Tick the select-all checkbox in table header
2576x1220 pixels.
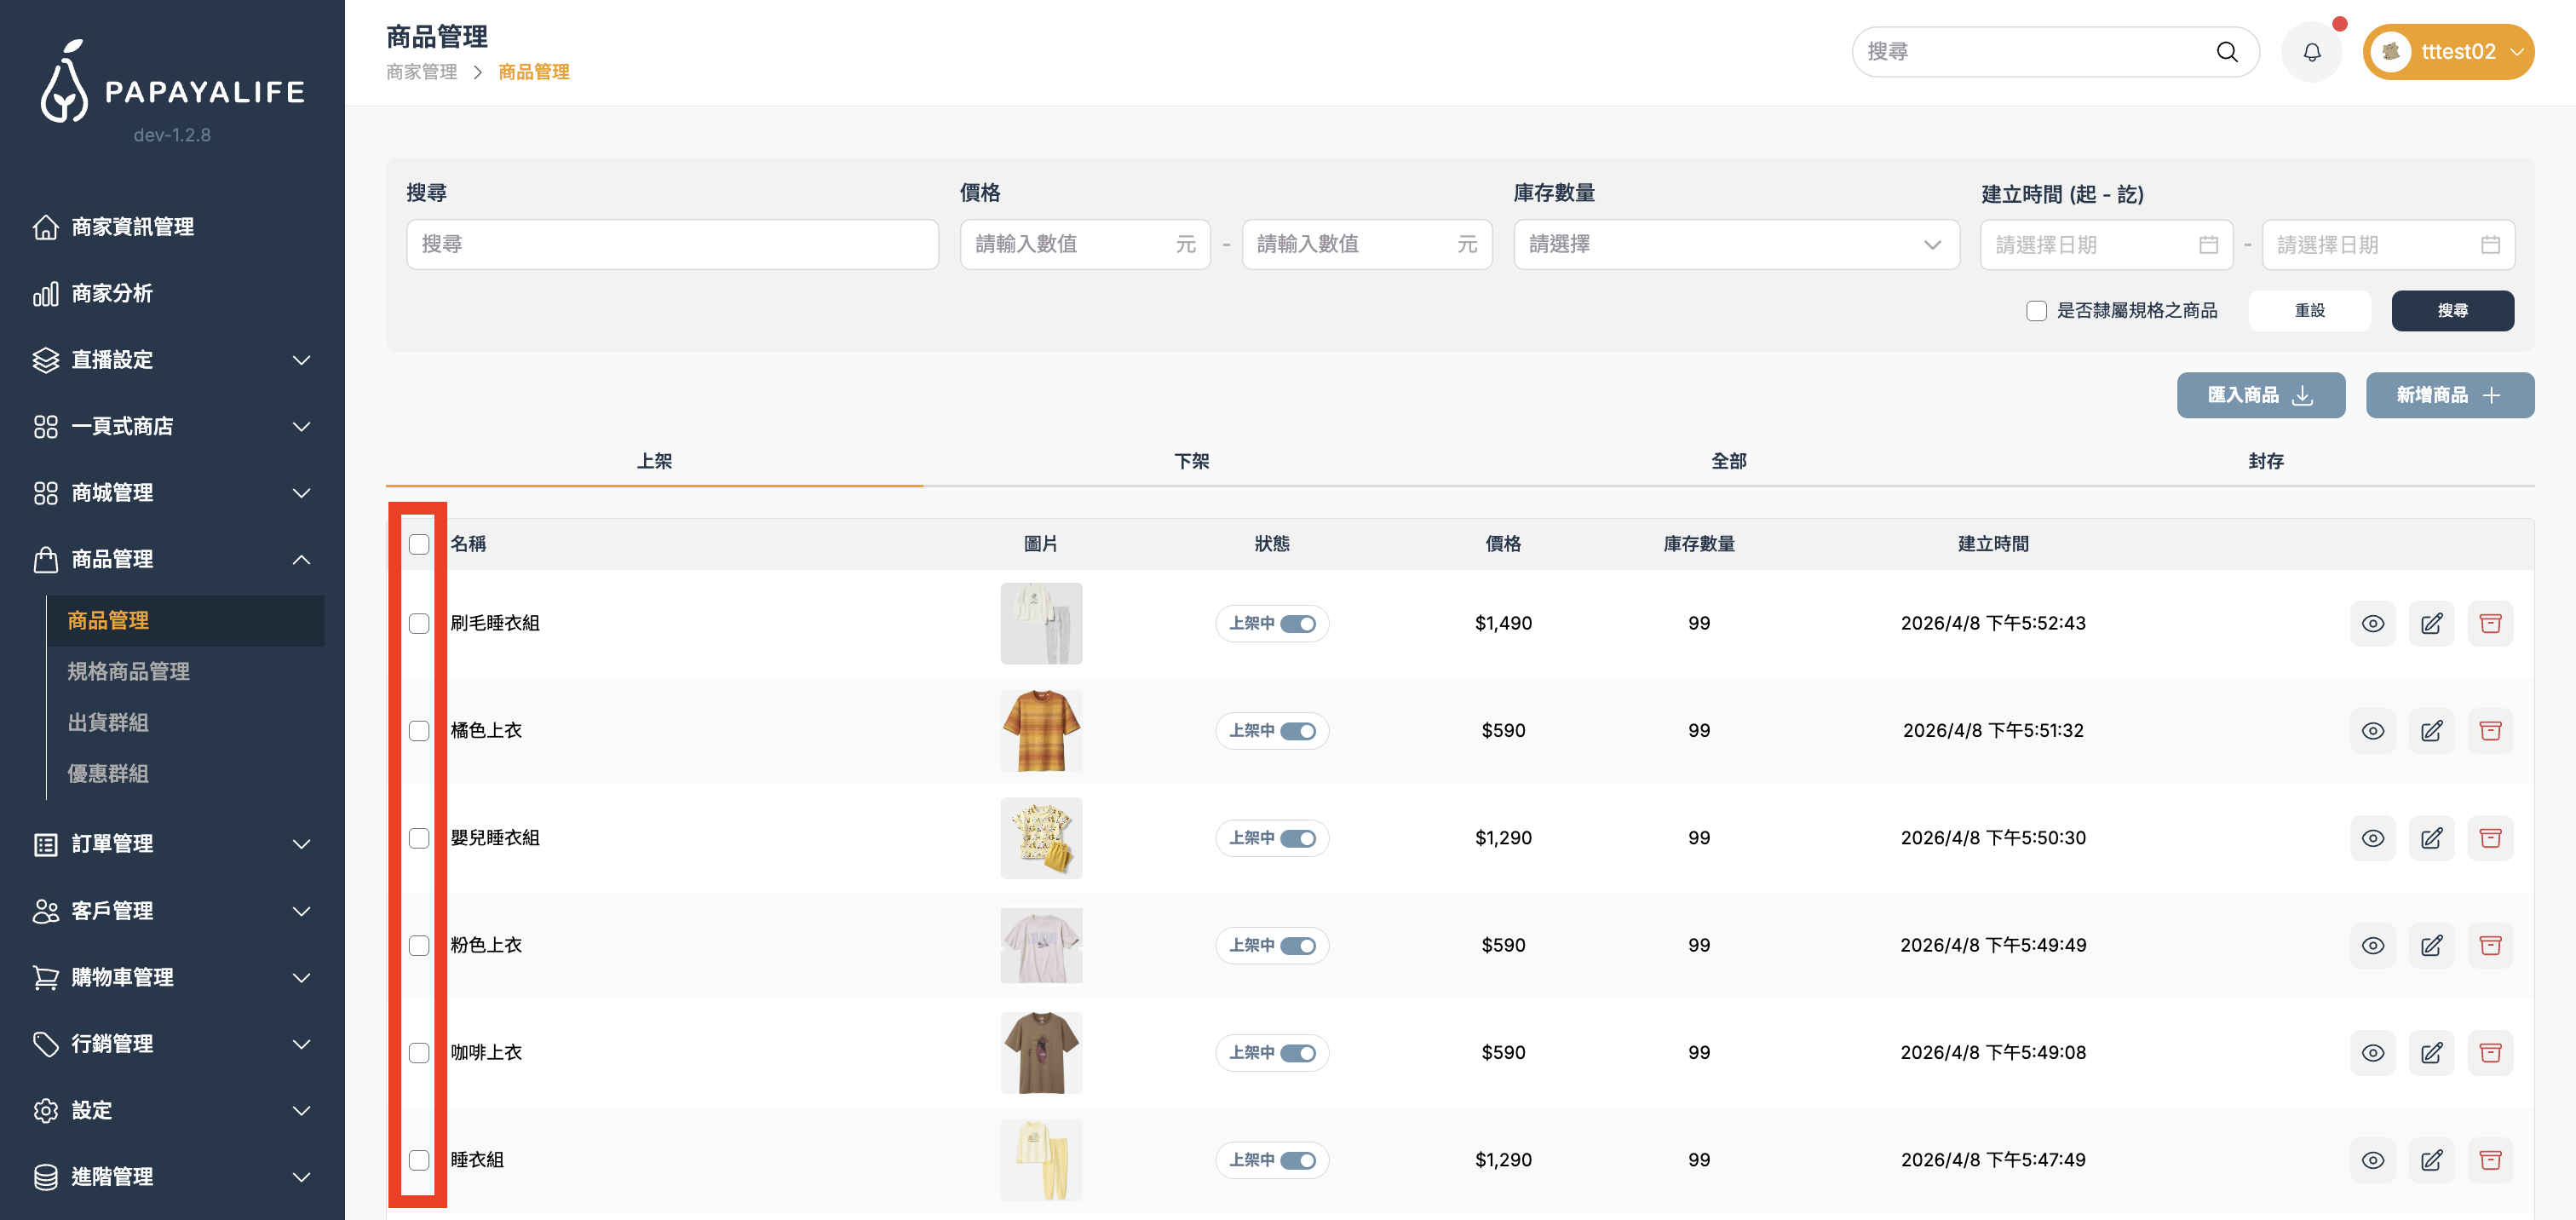point(419,544)
